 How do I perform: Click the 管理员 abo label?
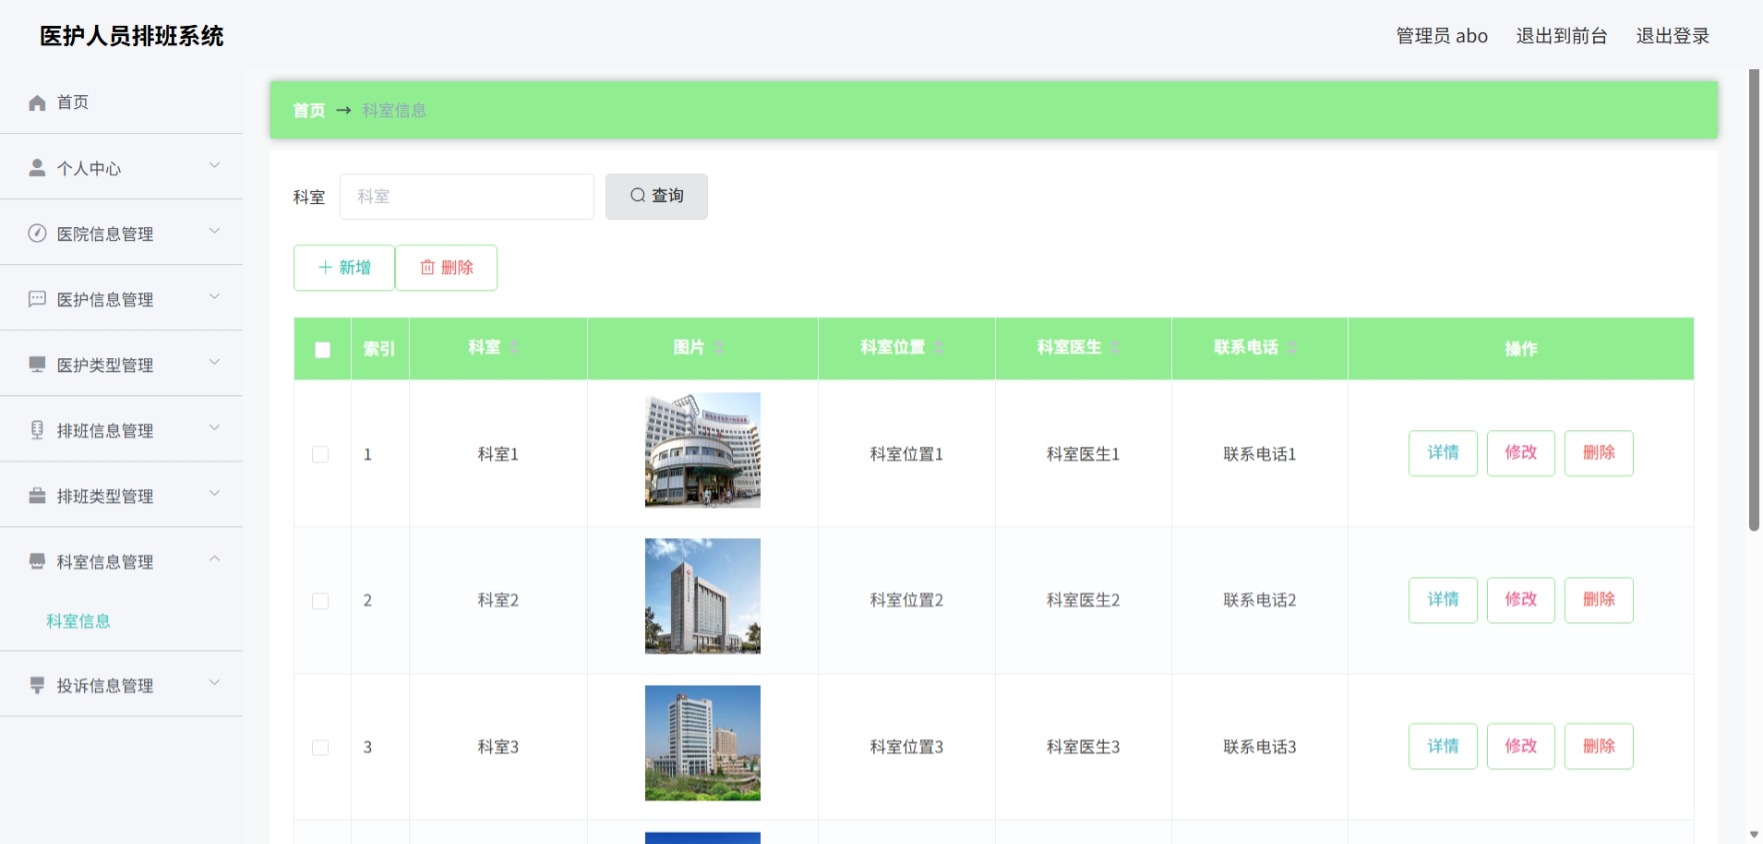coord(1441,36)
